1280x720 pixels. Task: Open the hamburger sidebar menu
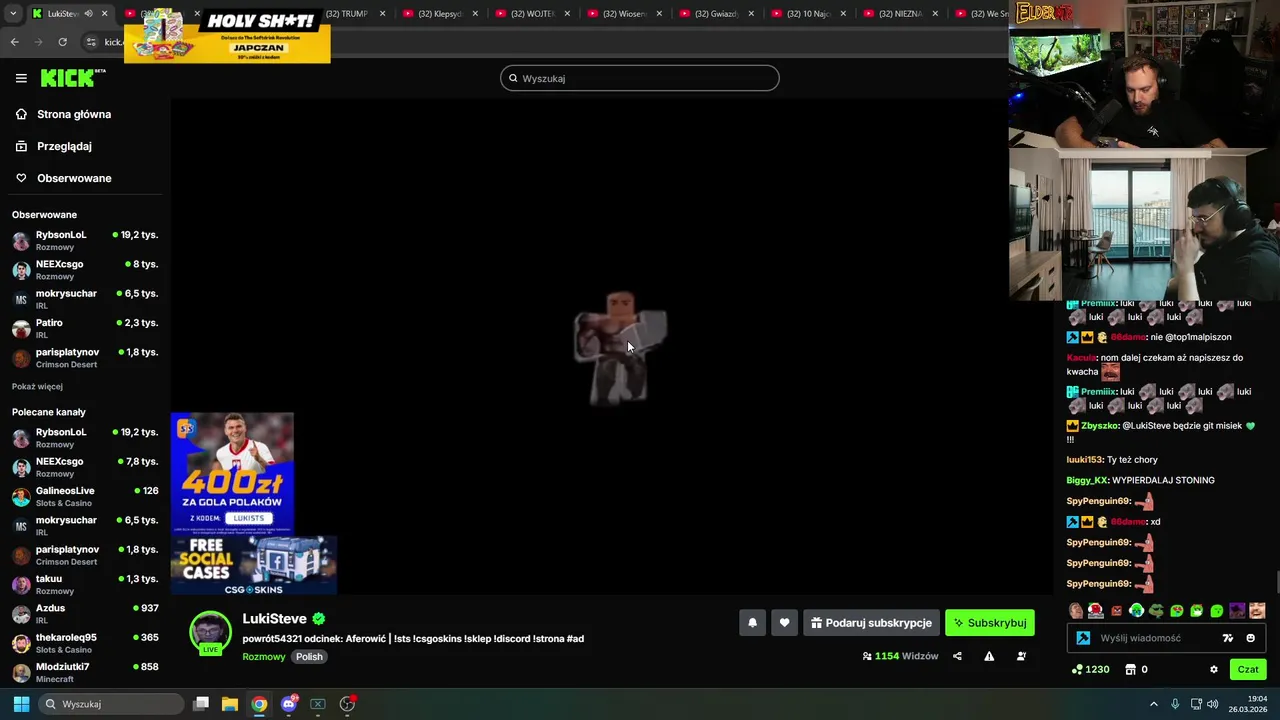coord(21,78)
